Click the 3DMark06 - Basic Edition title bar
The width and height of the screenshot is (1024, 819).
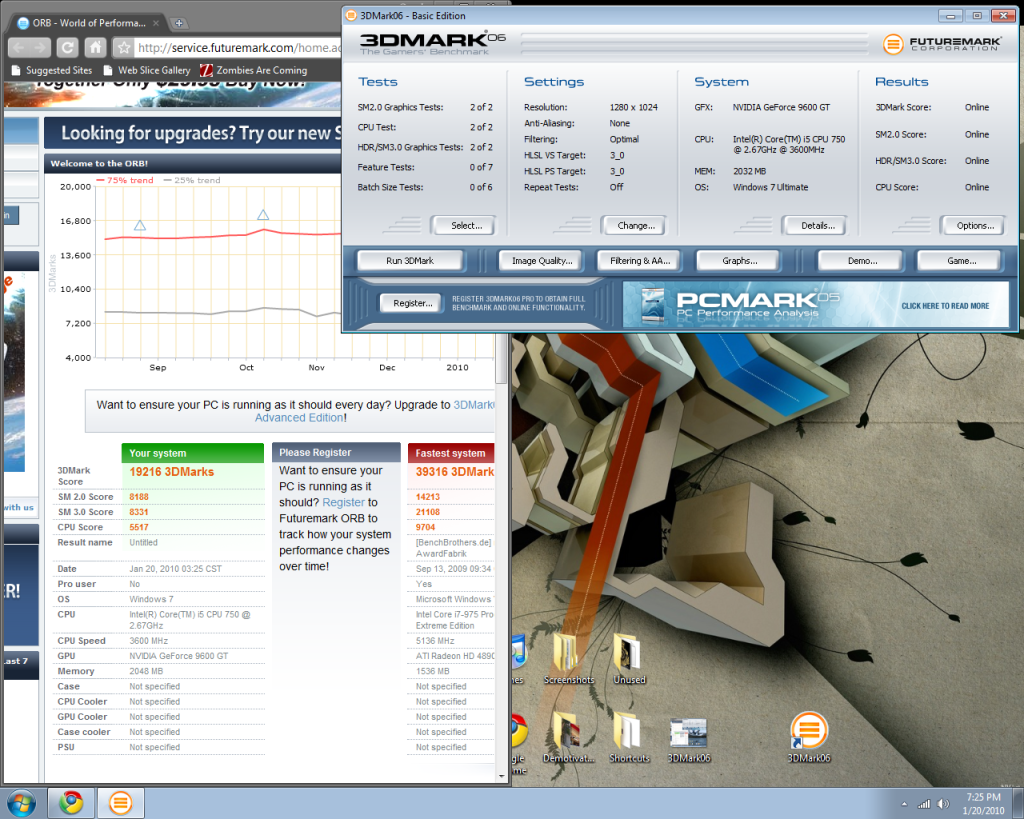pos(640,16)
